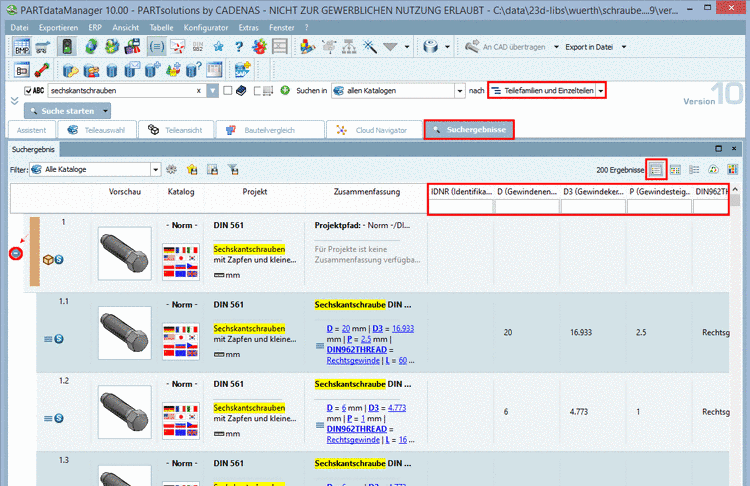This screenshot has width=750, height=486.
Task: Click the bolt preview thumbnail in row 1.2
Action: point(124,412)
